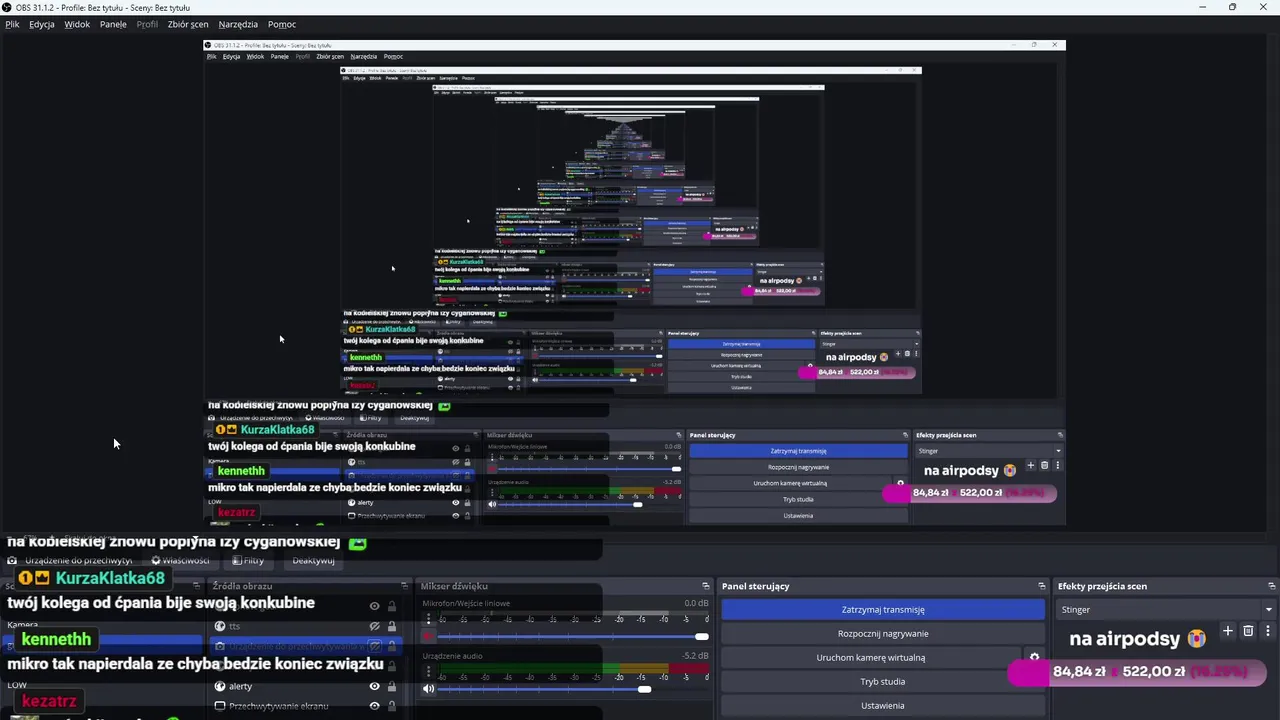This screenshot has height=720, width=1280.
Task: Click the Panel sterujący title
Action: click(755, 586)
